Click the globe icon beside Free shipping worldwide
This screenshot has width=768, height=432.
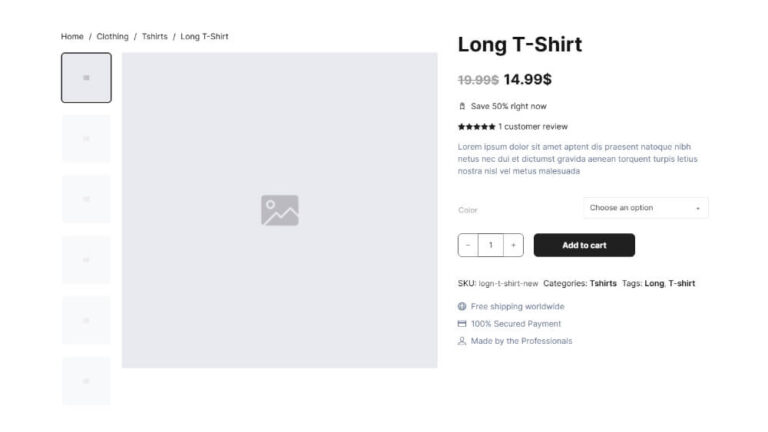point(462,307)
